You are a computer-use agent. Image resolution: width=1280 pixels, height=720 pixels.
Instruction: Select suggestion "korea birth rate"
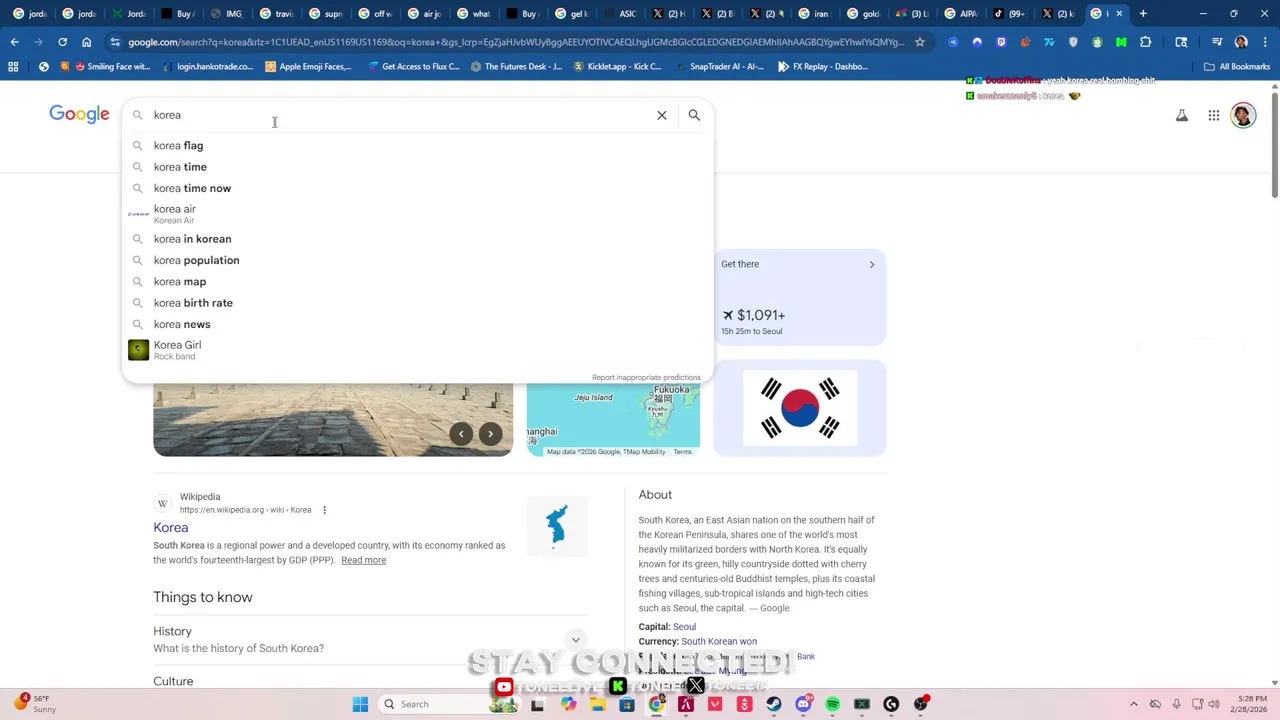(418, 303)
